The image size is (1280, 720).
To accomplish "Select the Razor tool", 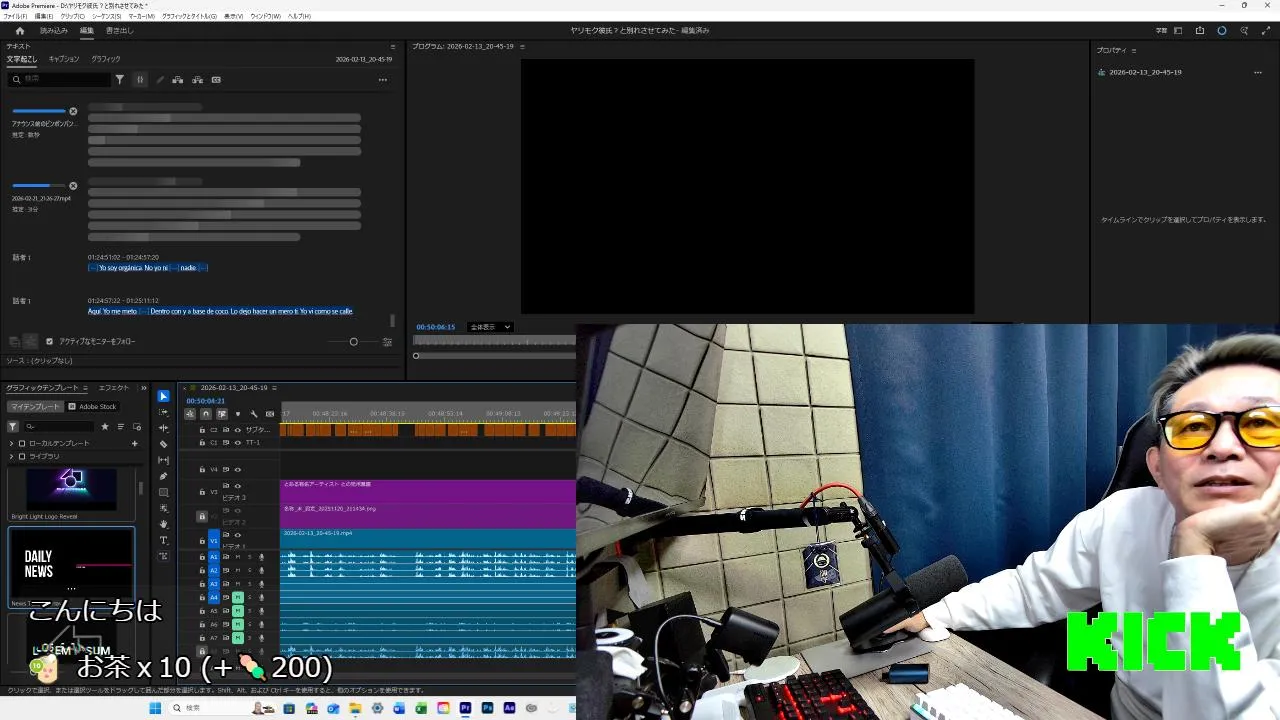I will tap(164, 444).
